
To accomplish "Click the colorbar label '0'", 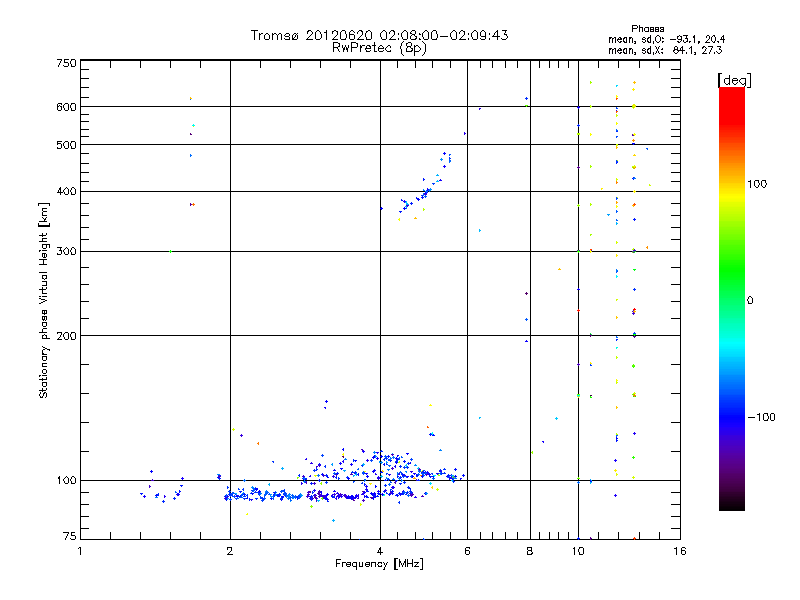I will pyautogui.click(x=750, y=301).
